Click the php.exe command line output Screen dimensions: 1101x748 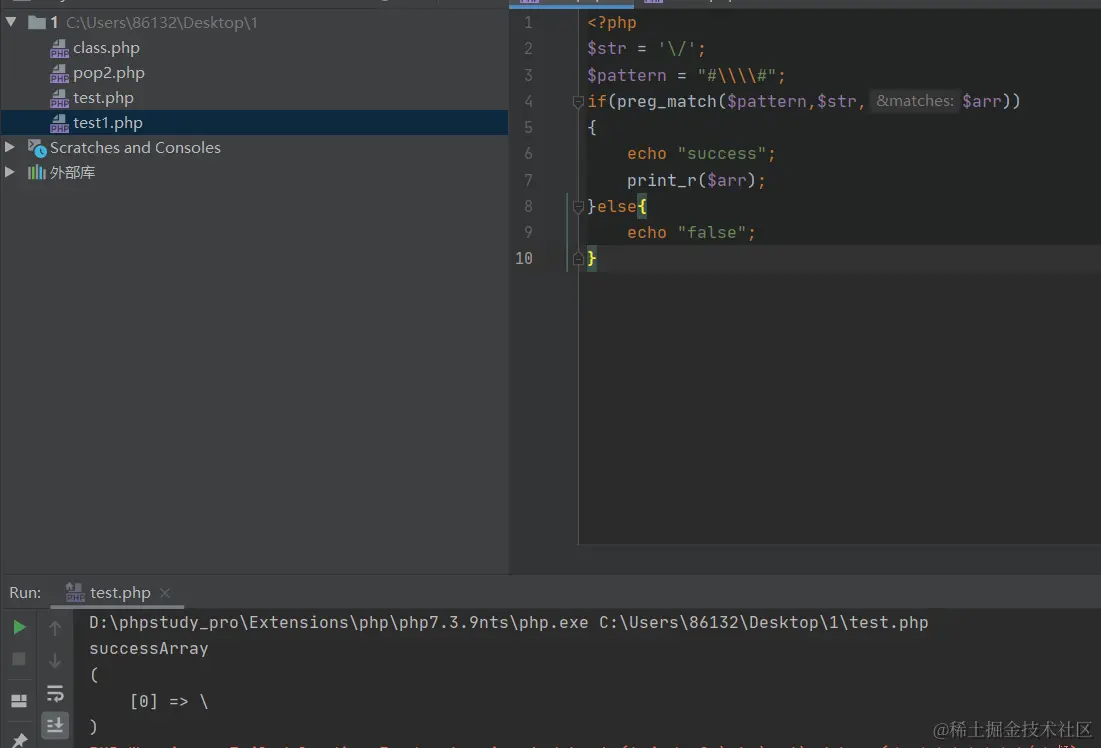508,622
